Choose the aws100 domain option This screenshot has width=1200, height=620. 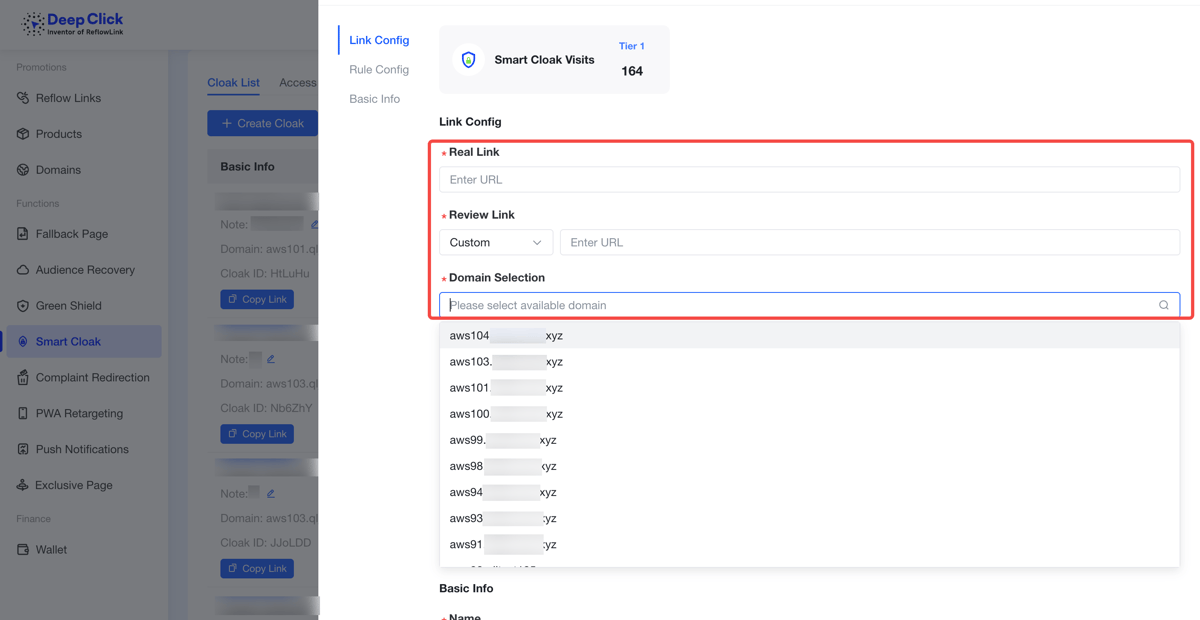(809, 414)
